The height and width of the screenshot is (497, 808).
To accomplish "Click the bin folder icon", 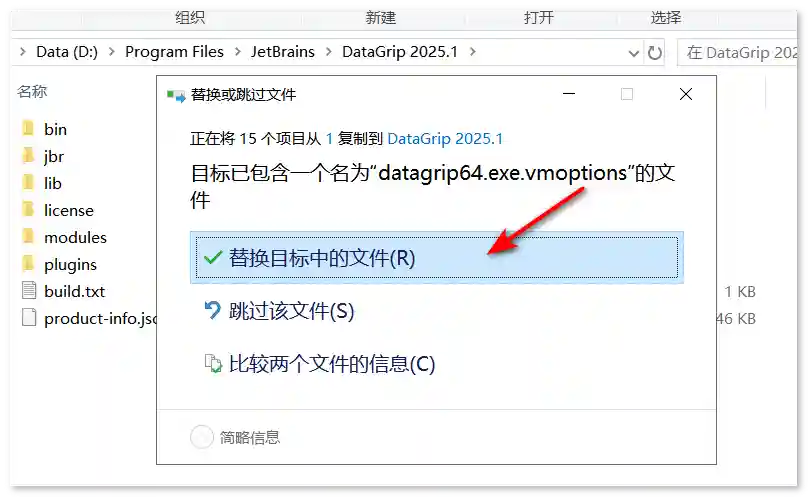I will coord(29,128).
